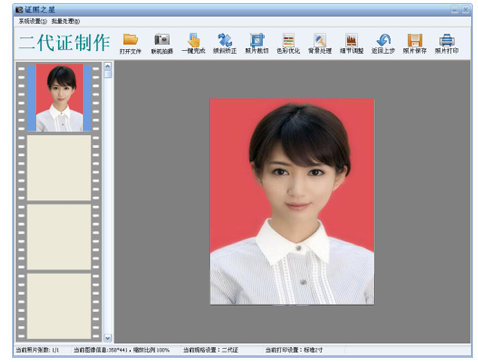Save the photo with the floppy icon (照片保存)
The image size is (478, 362).
(415, 44)
